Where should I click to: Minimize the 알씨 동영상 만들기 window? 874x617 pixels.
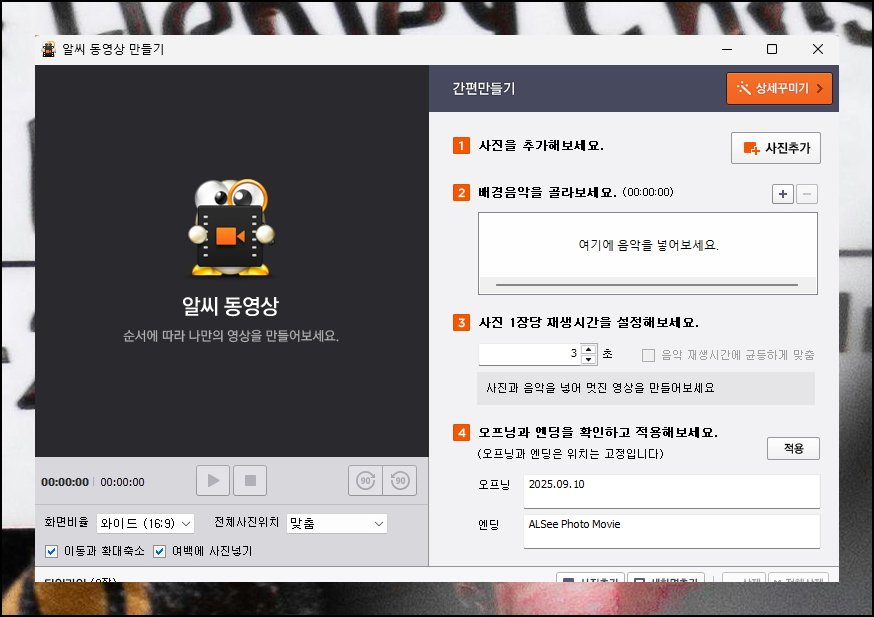727,49
